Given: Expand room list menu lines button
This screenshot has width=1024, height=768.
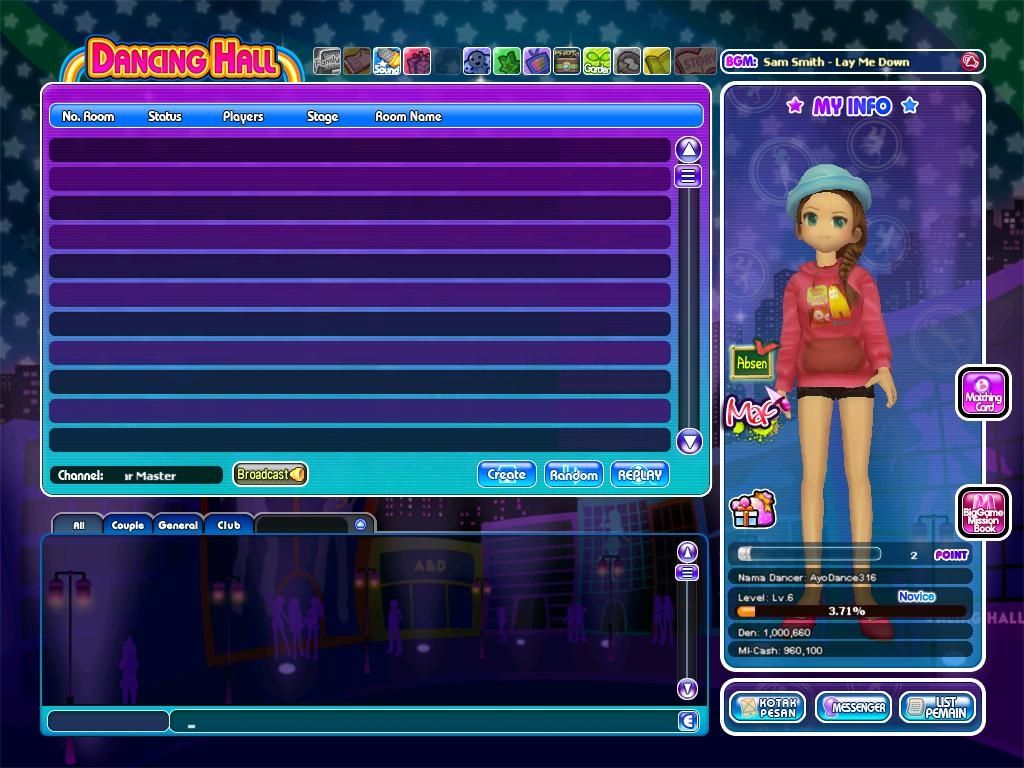Looking at the screenshot, I should point(688,176).
